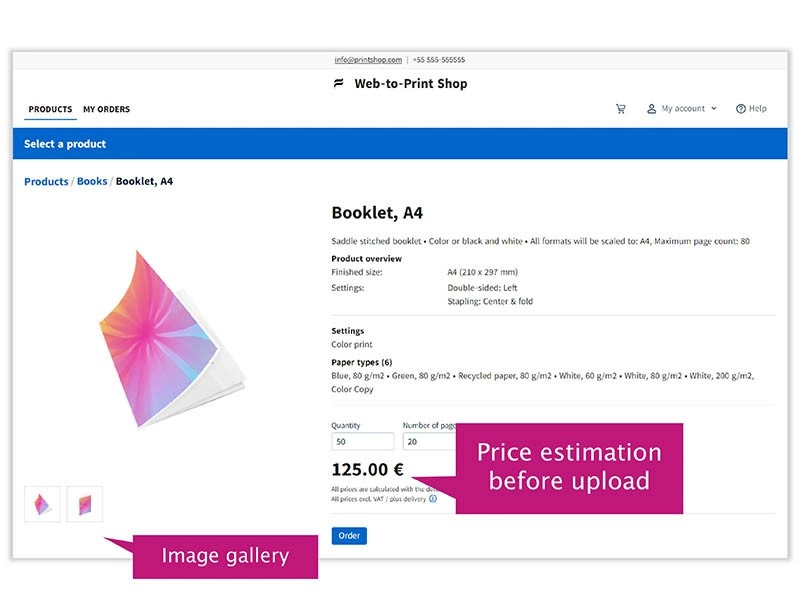
Task: Expand the My account dropdown chevron
Action: [714, 109]
